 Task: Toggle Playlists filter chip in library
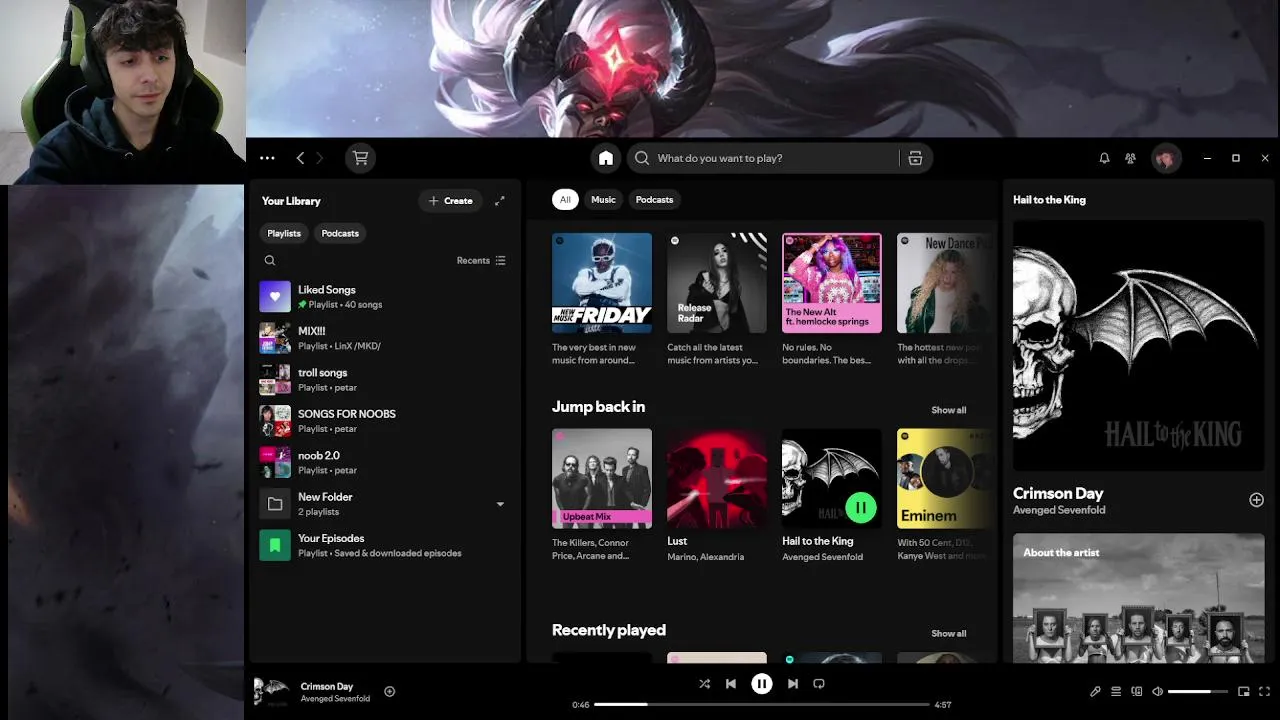pyautogui.click(x=284, y=233)
